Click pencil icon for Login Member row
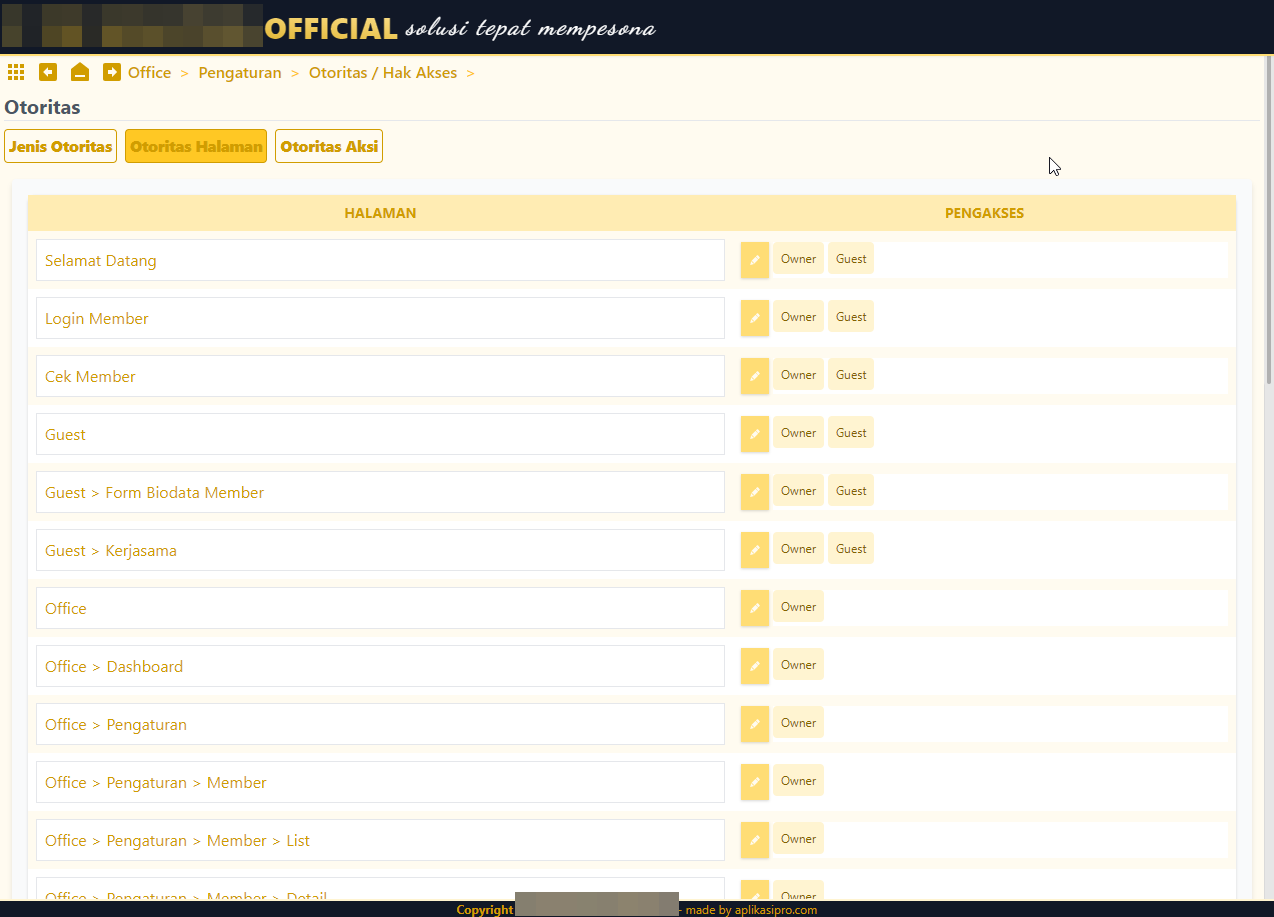This screenshot has width=1274, height=917. [x=755, y=318]
